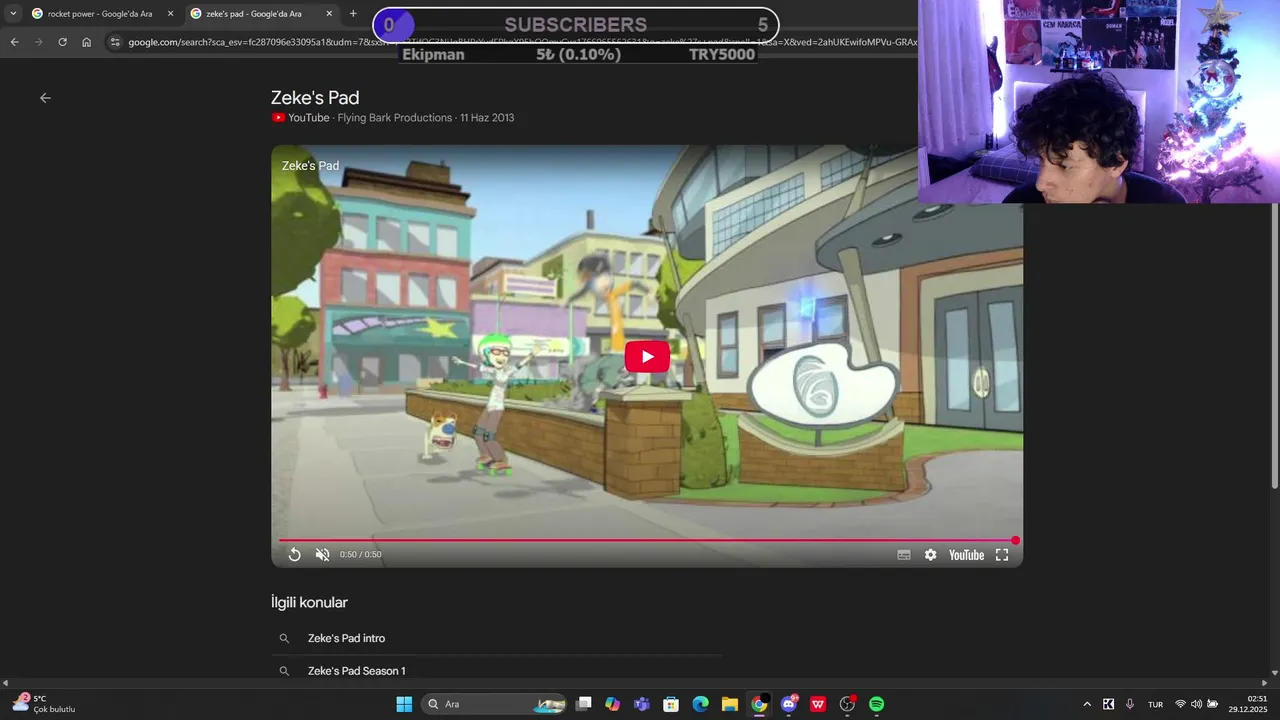Open the Windows Start menu
The image size is (1280, 720).
(x=404, y=704)
